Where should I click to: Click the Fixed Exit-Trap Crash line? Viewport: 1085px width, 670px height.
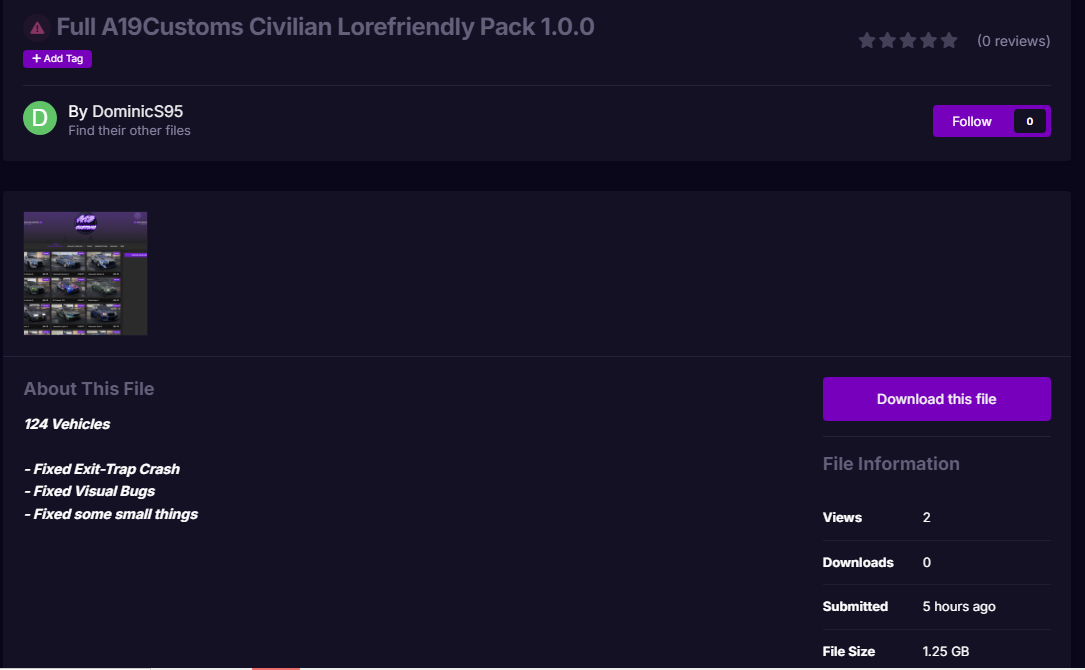102,469
